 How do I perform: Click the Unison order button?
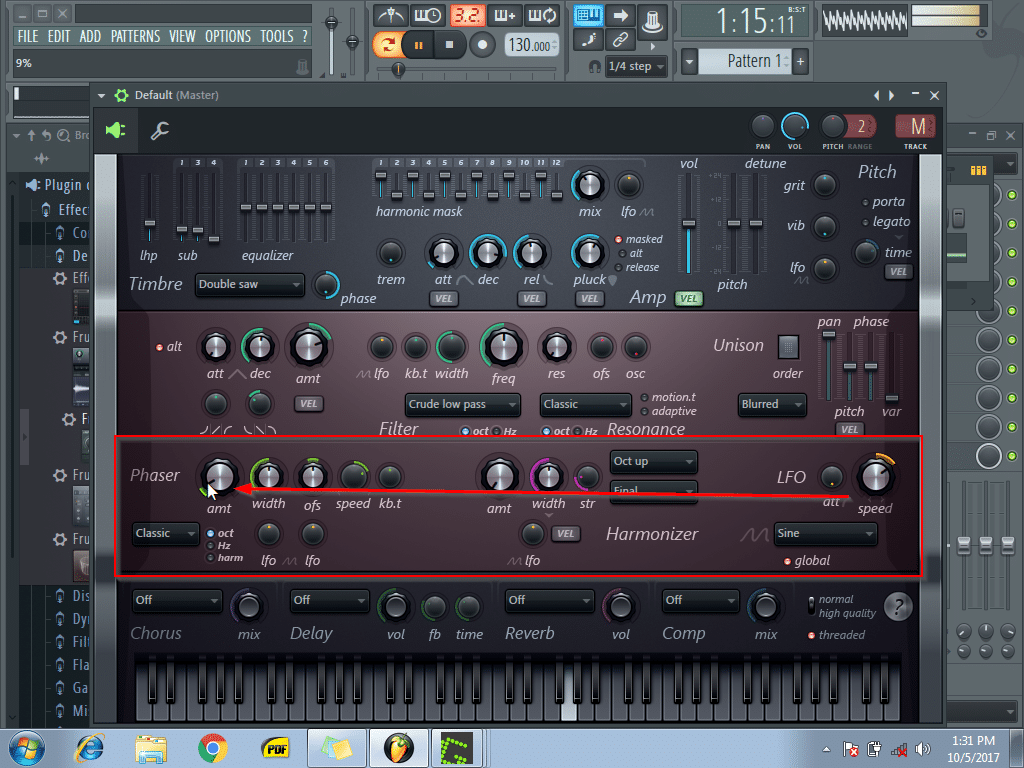point(788,347)
